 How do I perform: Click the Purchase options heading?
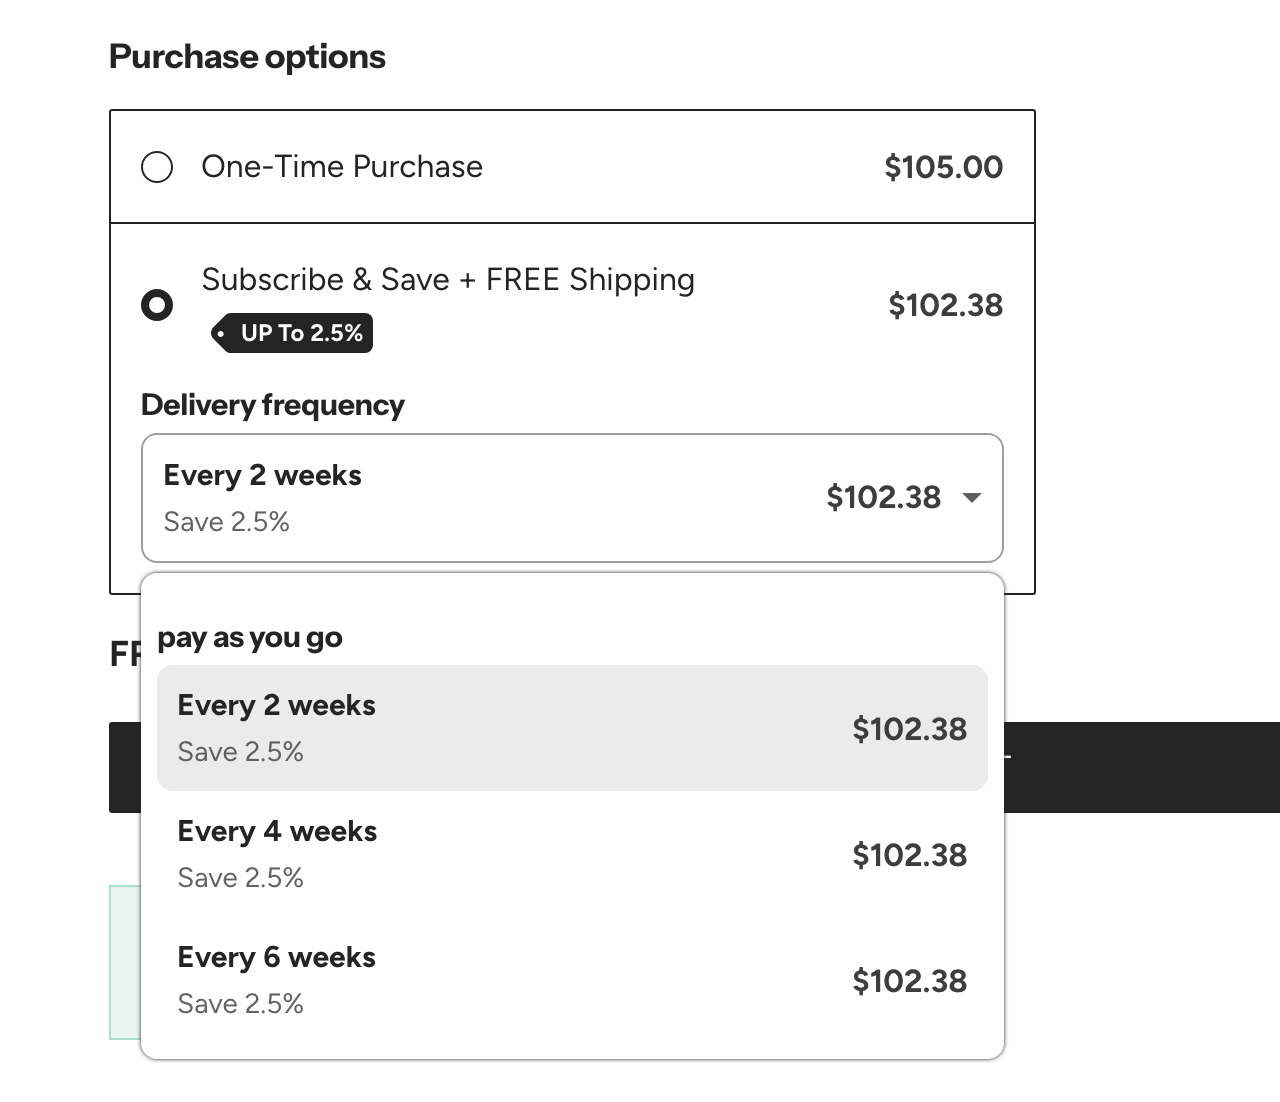(x=247, y=57)
